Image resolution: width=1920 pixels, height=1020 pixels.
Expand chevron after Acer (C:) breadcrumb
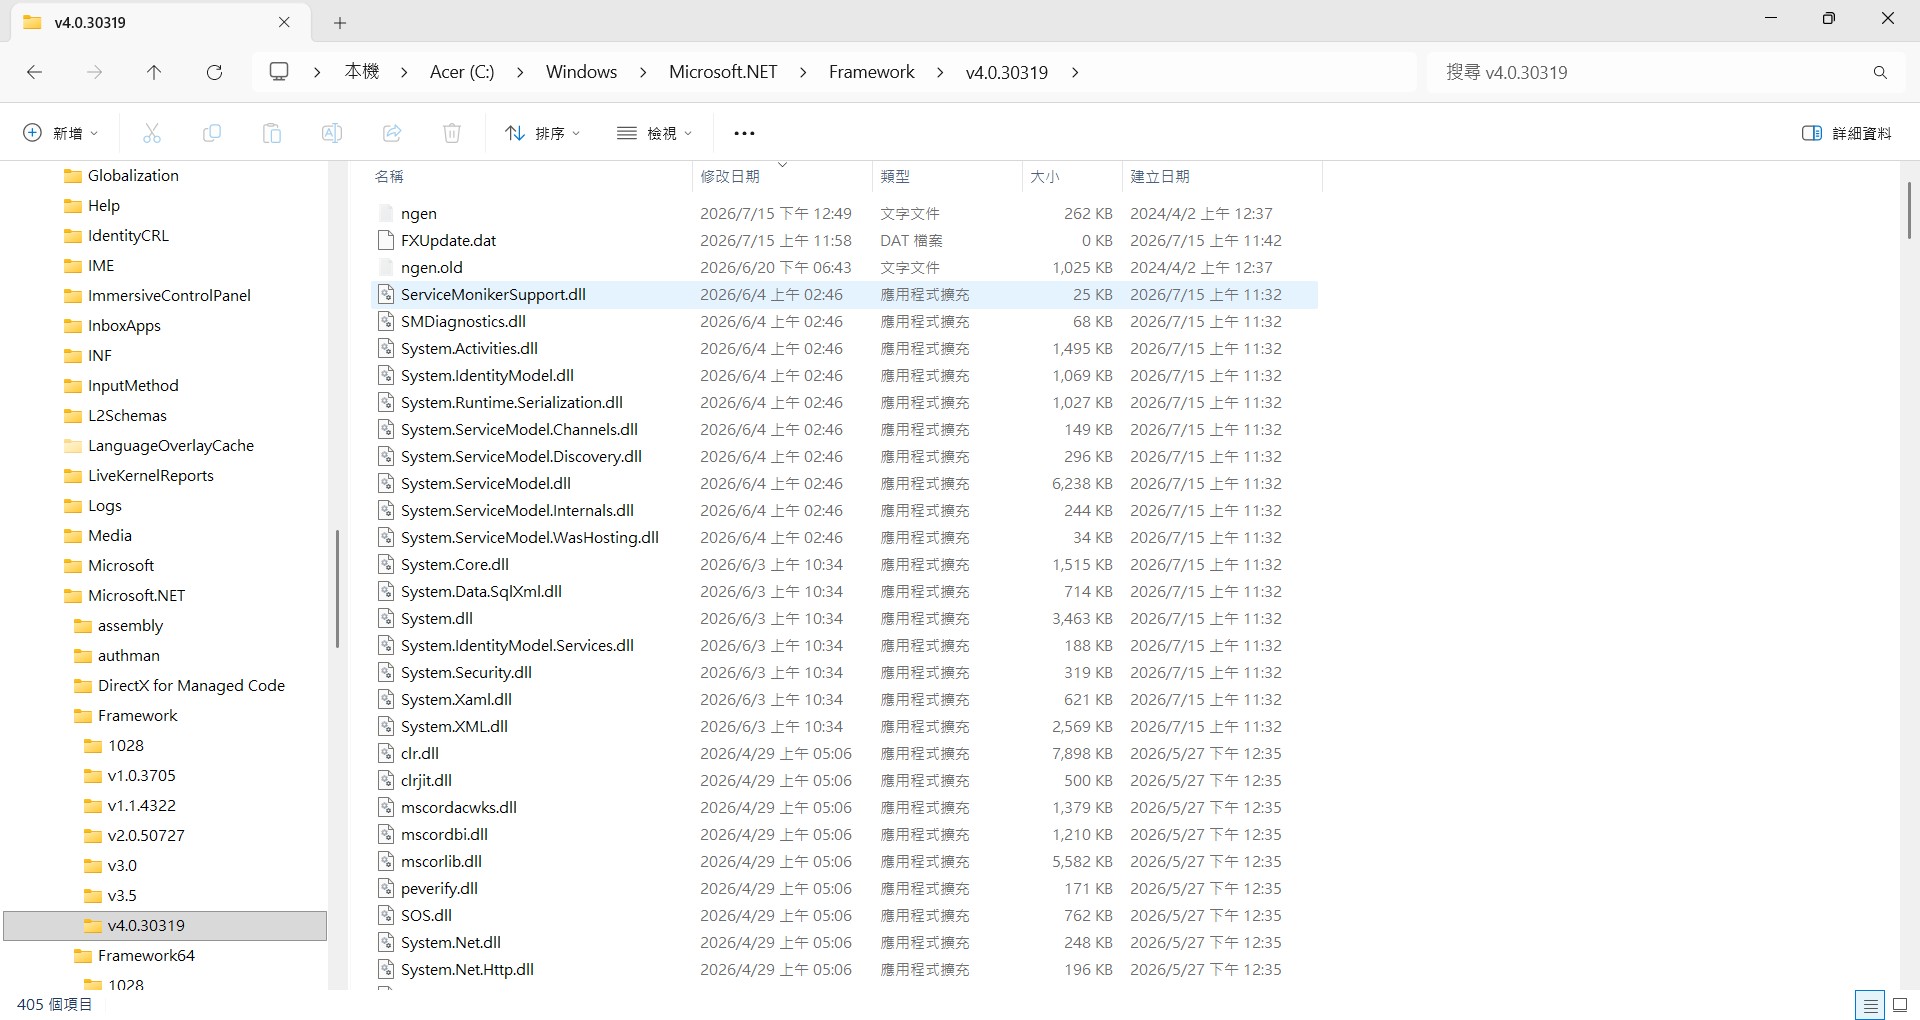pos(520,72)
